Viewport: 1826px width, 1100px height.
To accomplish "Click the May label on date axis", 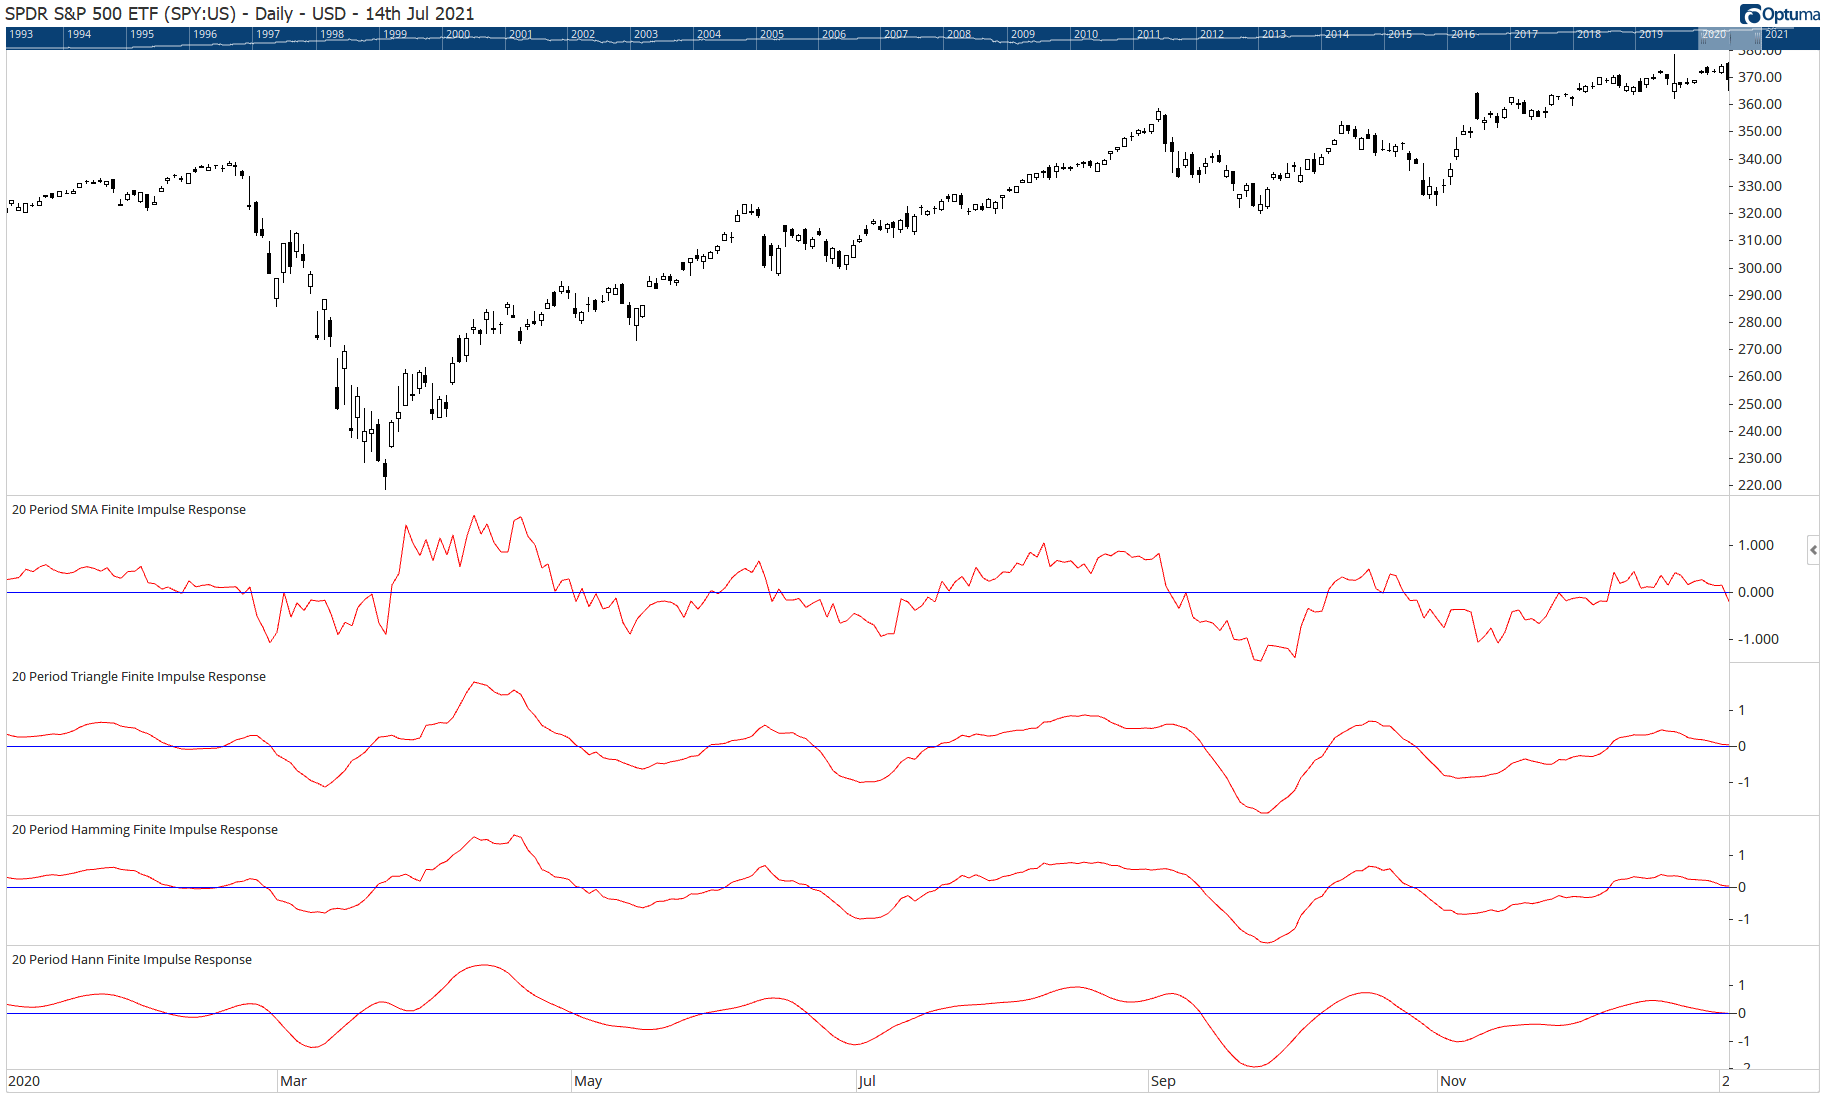I will (x=588, y=1081).
